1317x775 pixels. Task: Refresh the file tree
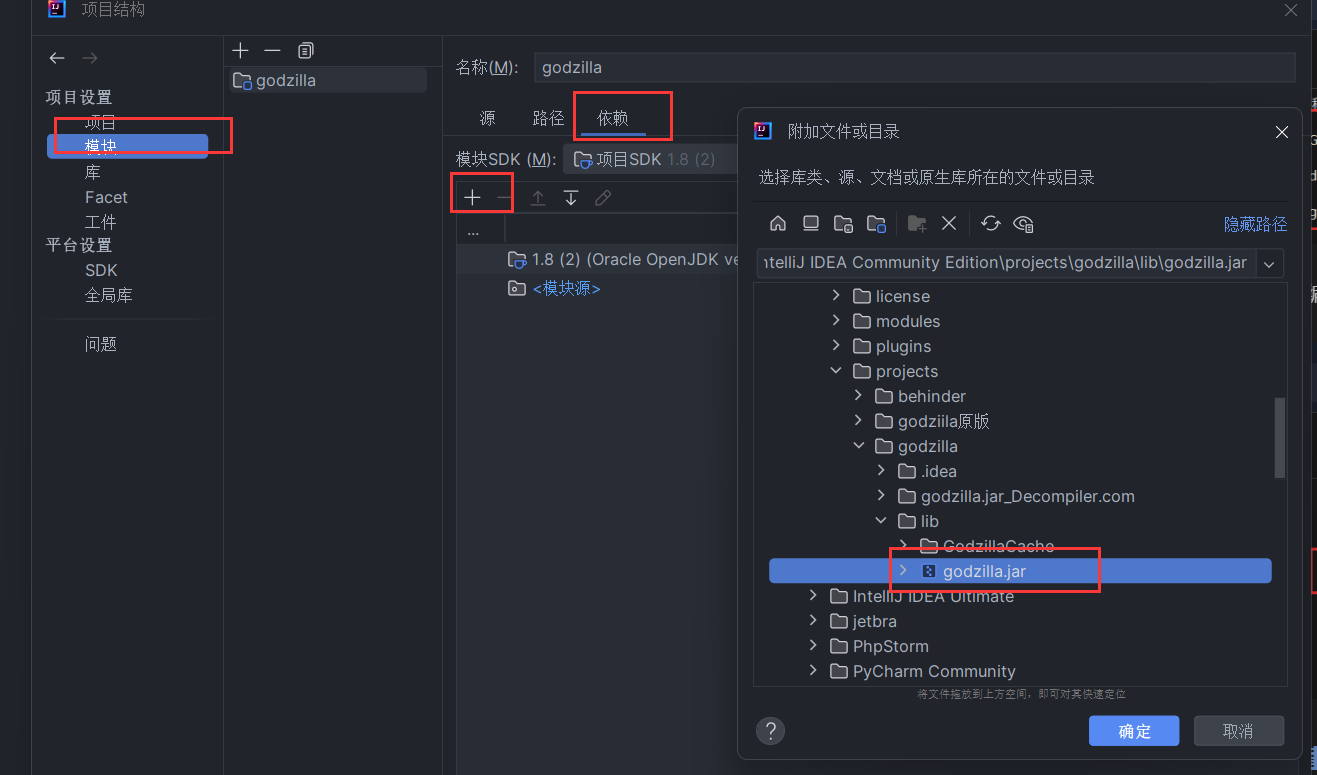990,223
